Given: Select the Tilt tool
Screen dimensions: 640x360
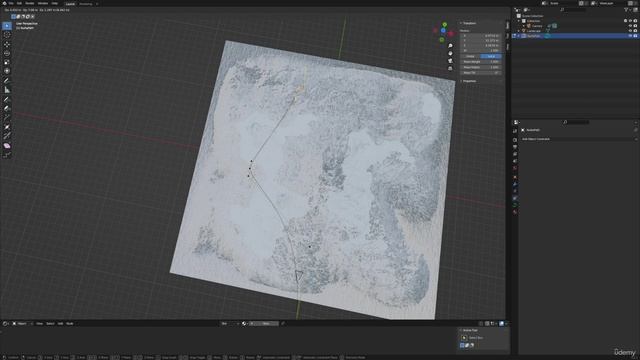Looking at the screenshot, I should (7, 136).
